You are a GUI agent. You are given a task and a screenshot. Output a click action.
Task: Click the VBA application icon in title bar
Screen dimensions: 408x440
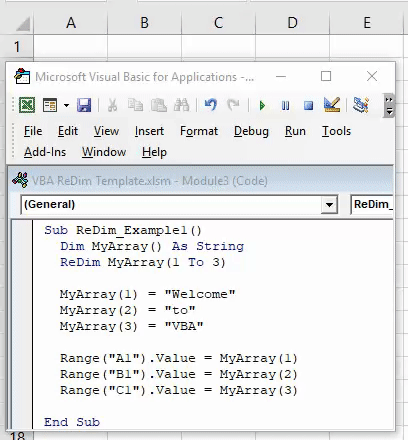pyautogui.click(x=22, y=77)
